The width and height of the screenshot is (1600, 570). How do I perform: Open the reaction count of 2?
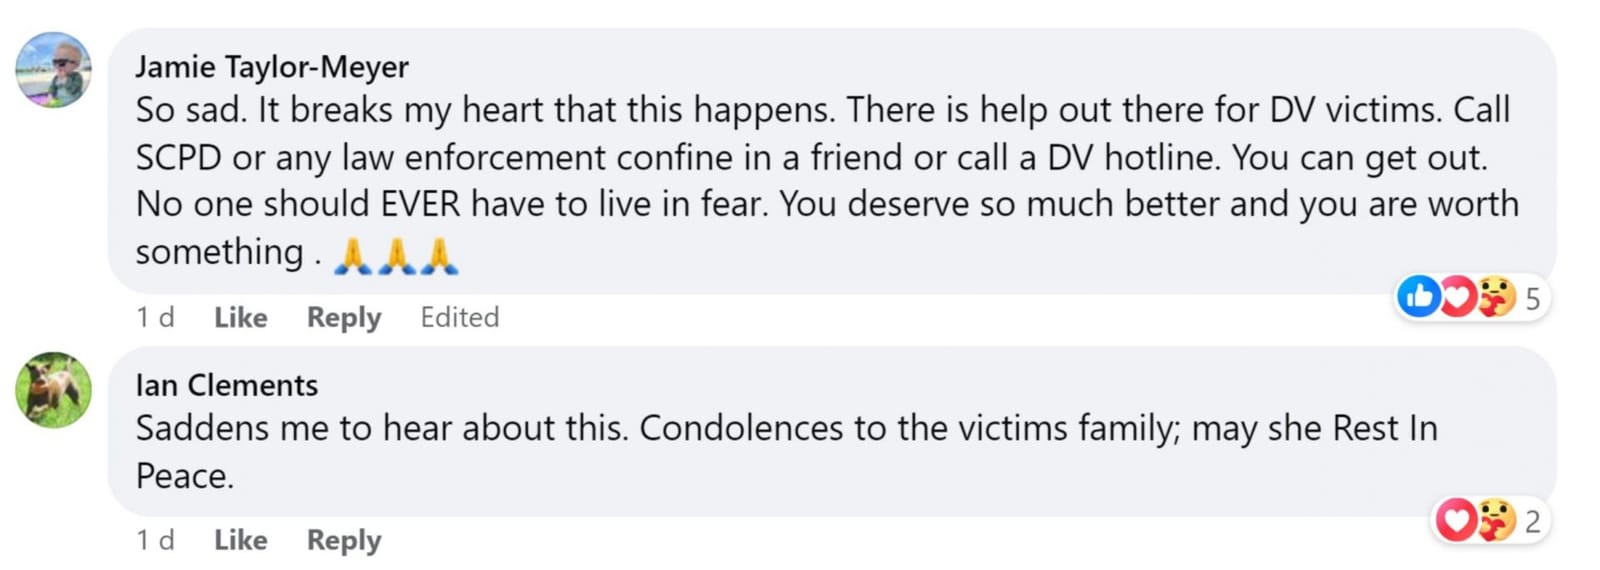[1532, 521]
